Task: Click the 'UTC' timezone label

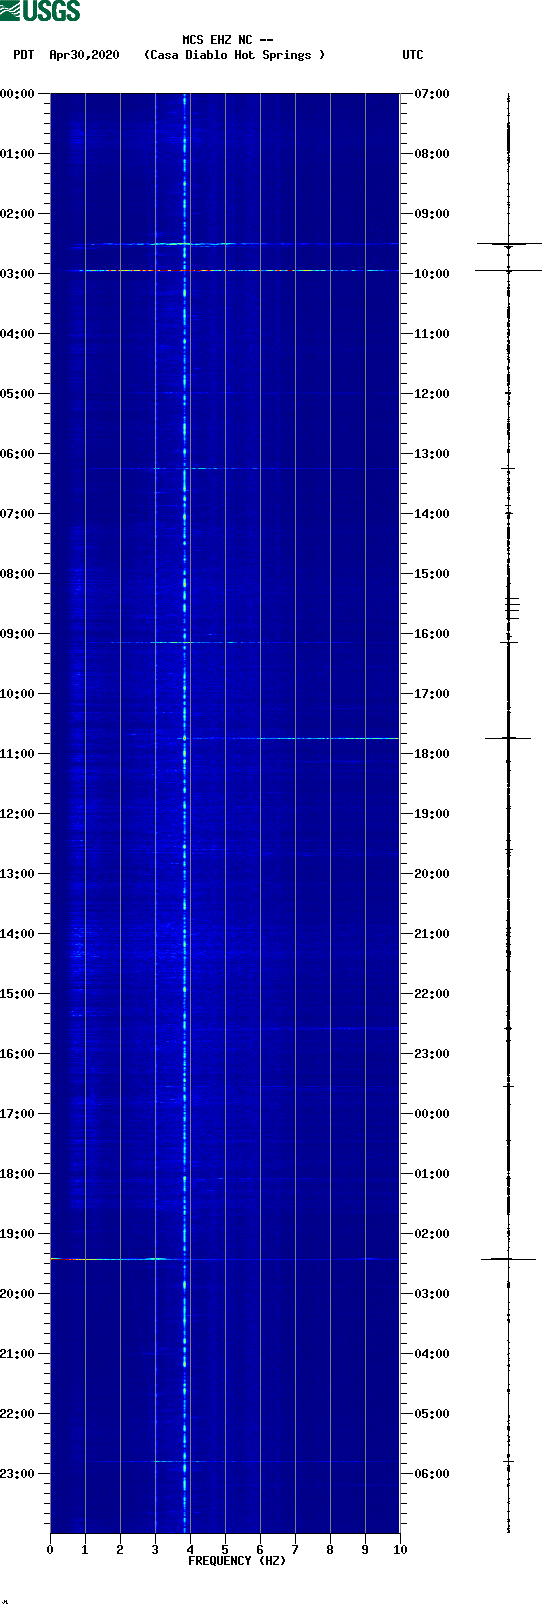Action: [413, 55]
